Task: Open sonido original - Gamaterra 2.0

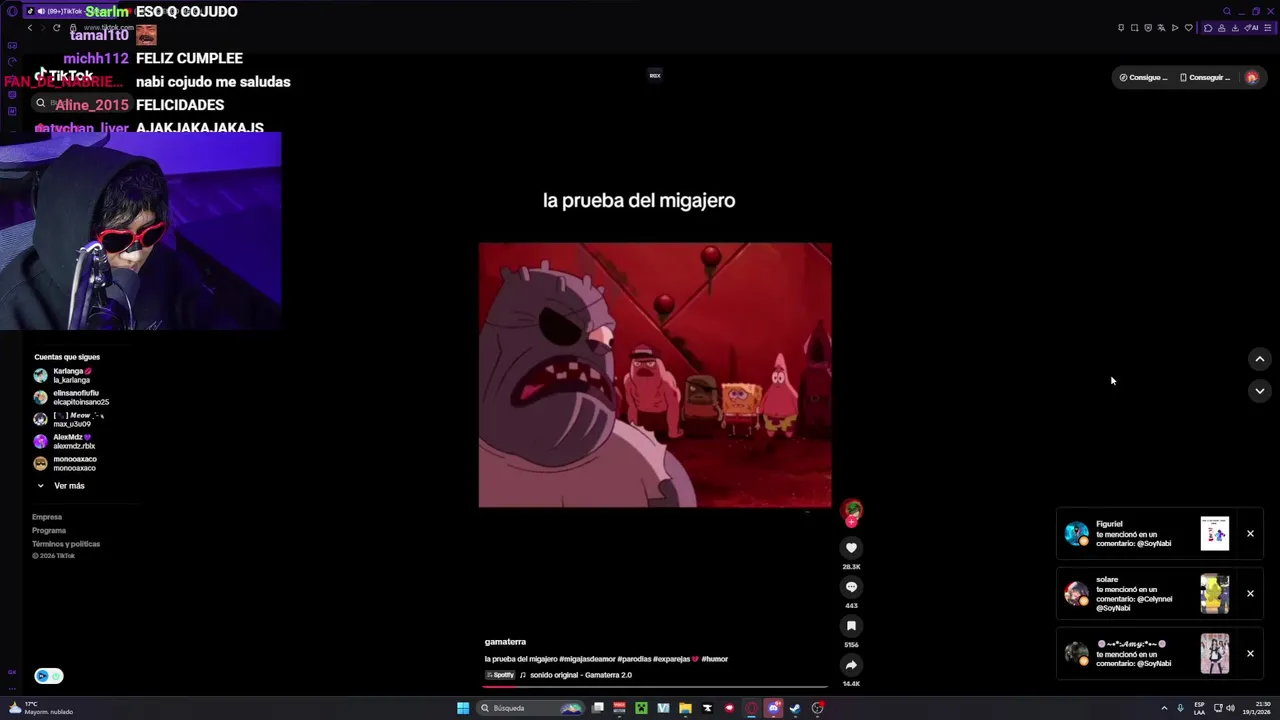Action: coord(581,675)
